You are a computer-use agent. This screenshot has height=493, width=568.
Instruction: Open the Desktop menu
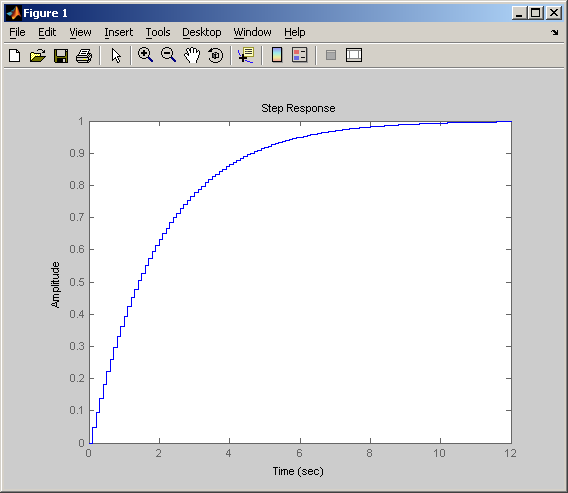(x=202, y=32)
